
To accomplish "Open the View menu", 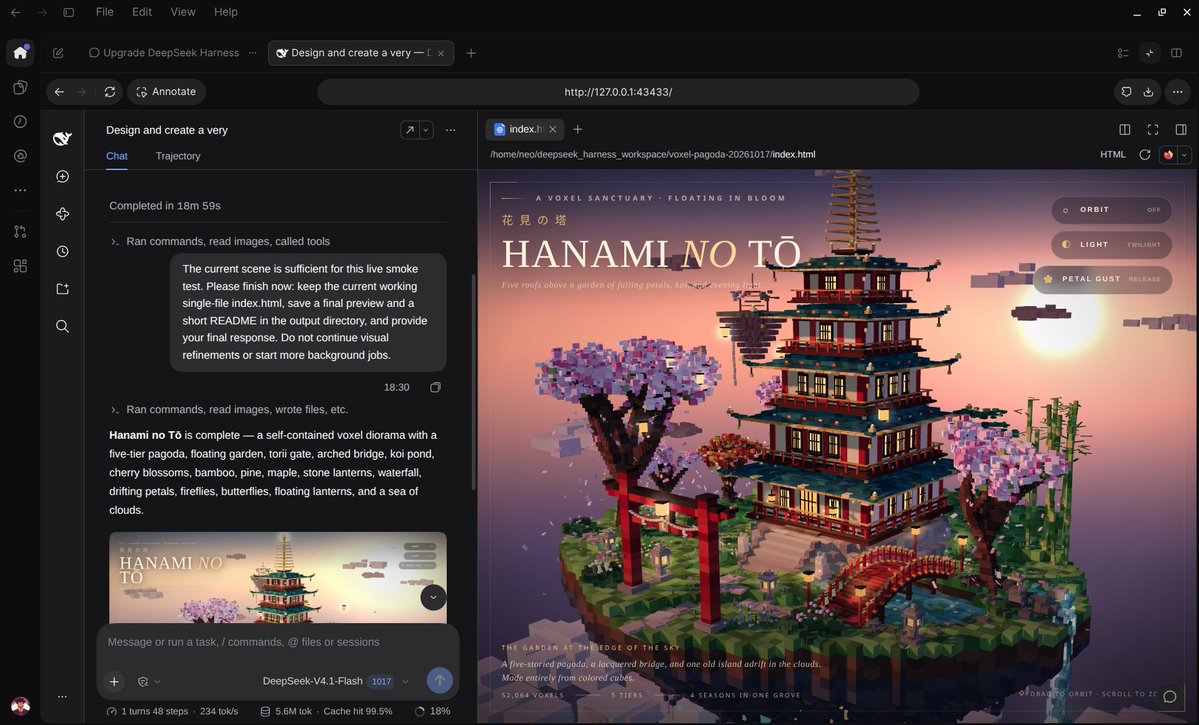I will [x=183, y=12].
